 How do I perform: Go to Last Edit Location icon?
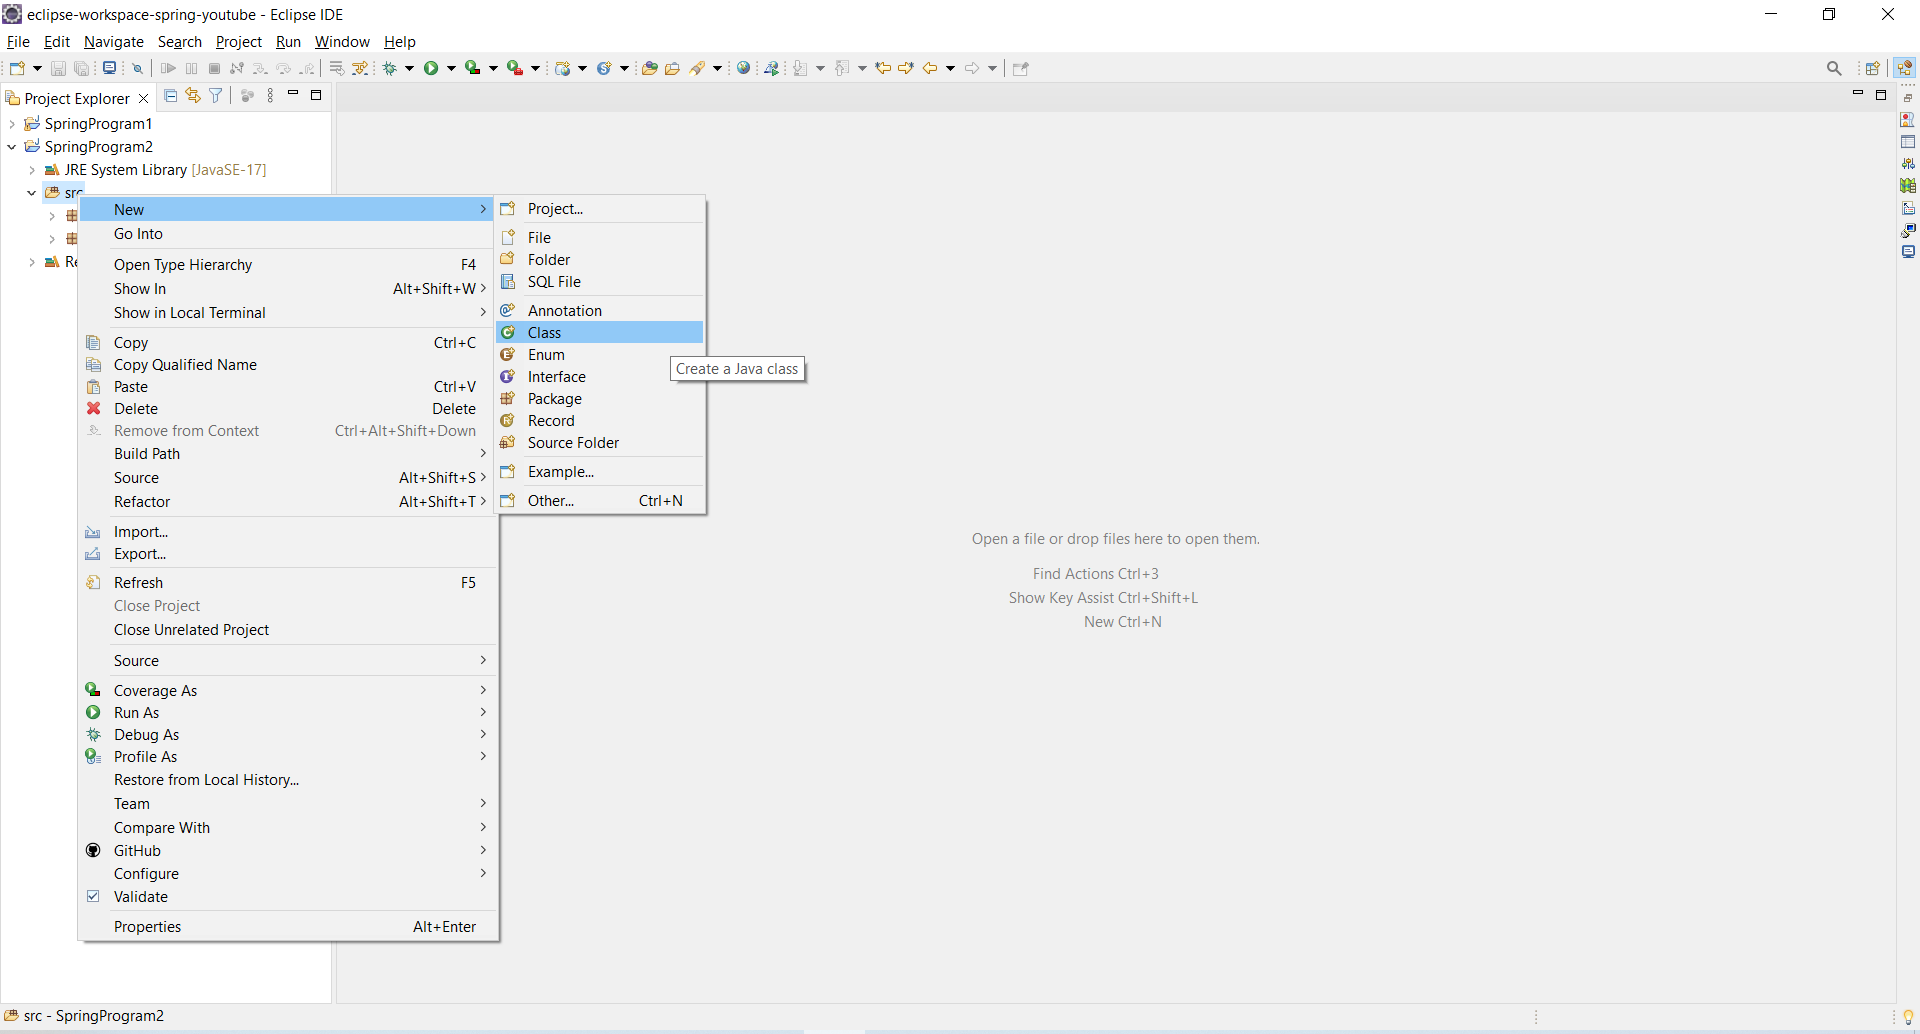click(883, 68)
